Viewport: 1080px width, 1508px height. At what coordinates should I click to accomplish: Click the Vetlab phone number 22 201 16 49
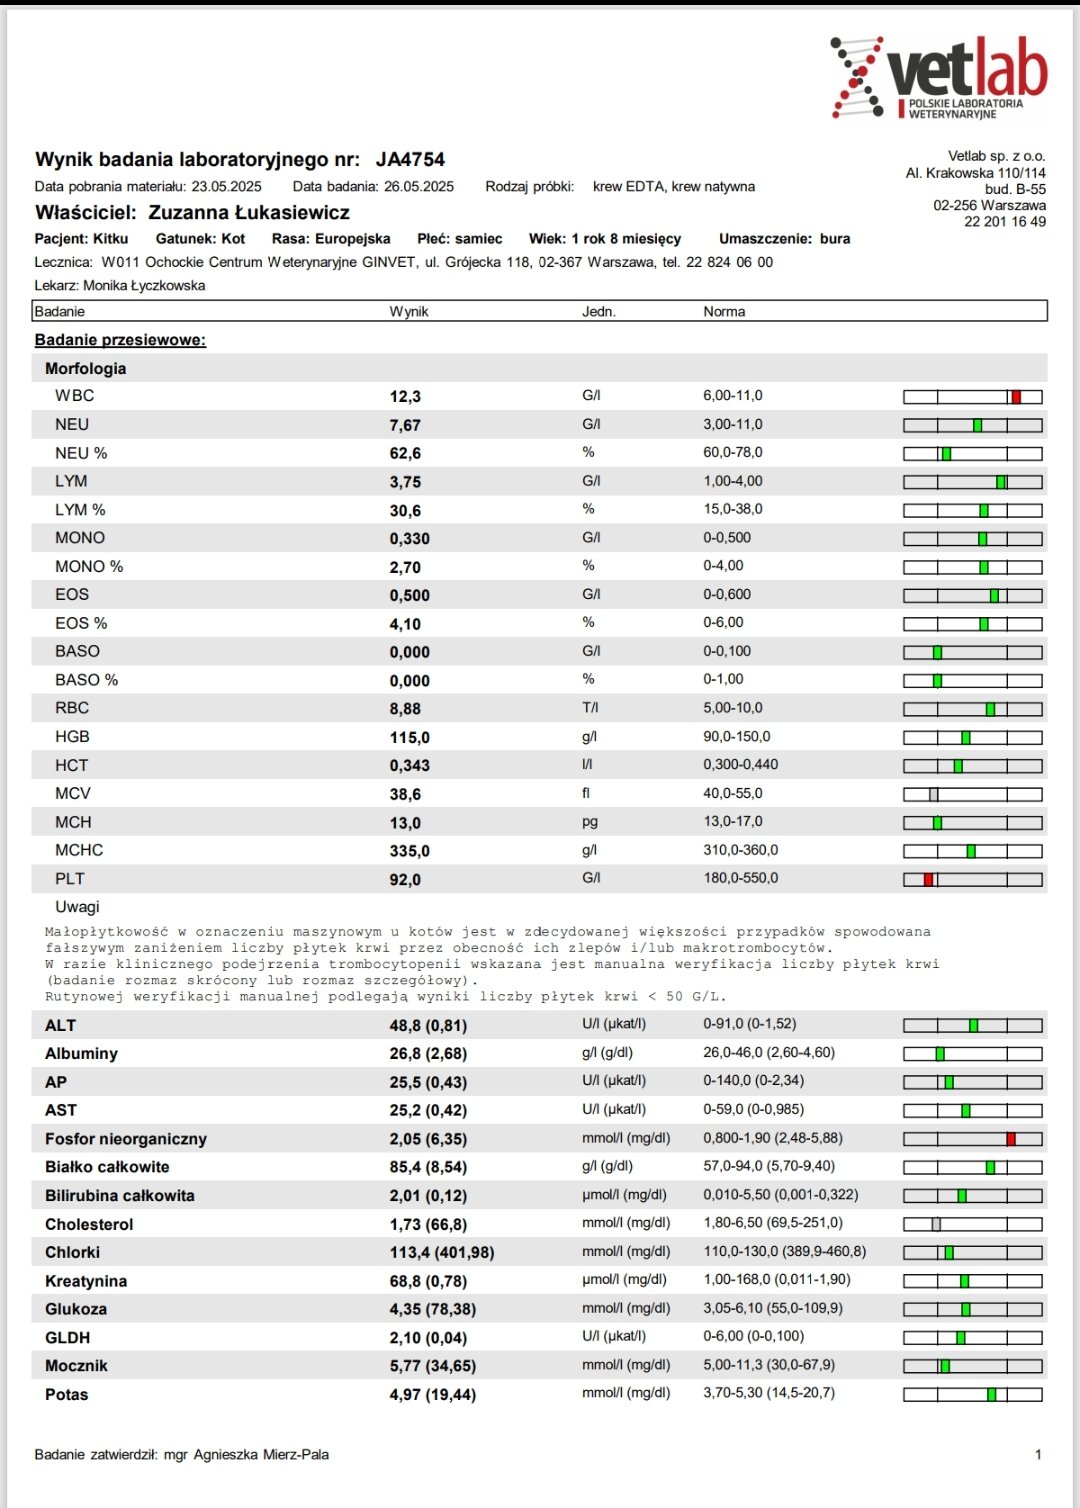(x=1005, y=222)
